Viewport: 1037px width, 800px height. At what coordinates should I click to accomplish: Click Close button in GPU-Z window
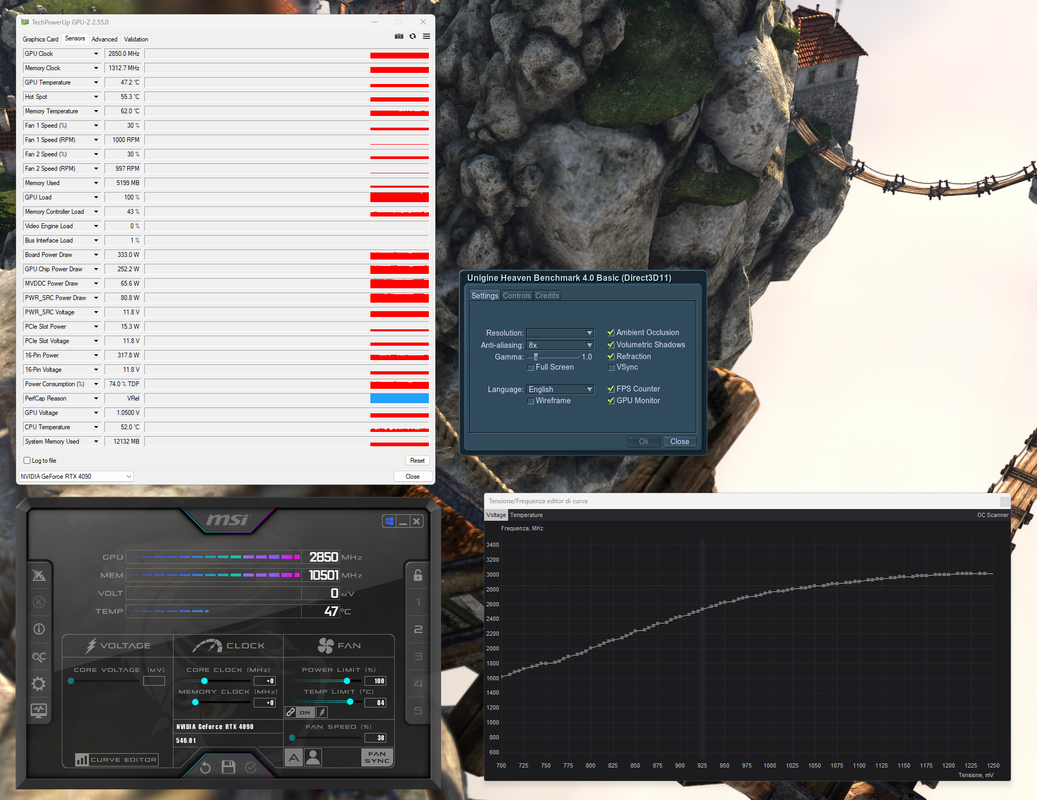click(413, 476)
